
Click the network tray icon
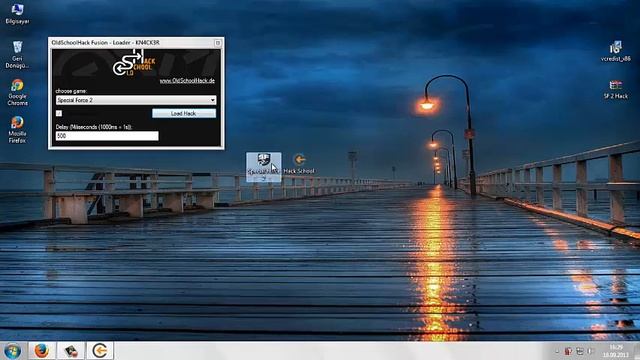[x=580, y=351]
